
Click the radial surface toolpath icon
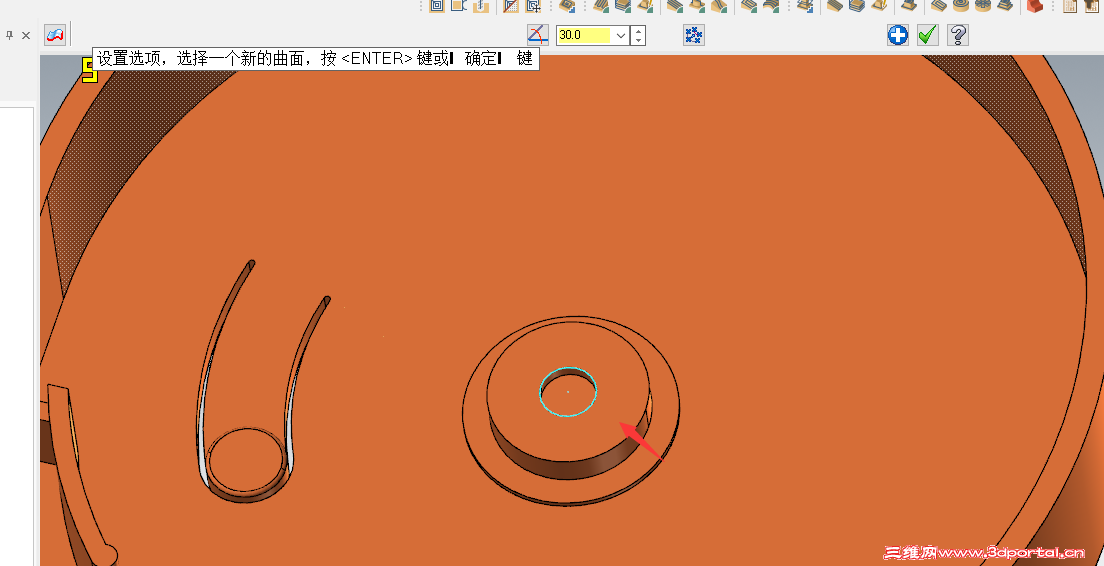pyautogui.click(x=983, y=6)
